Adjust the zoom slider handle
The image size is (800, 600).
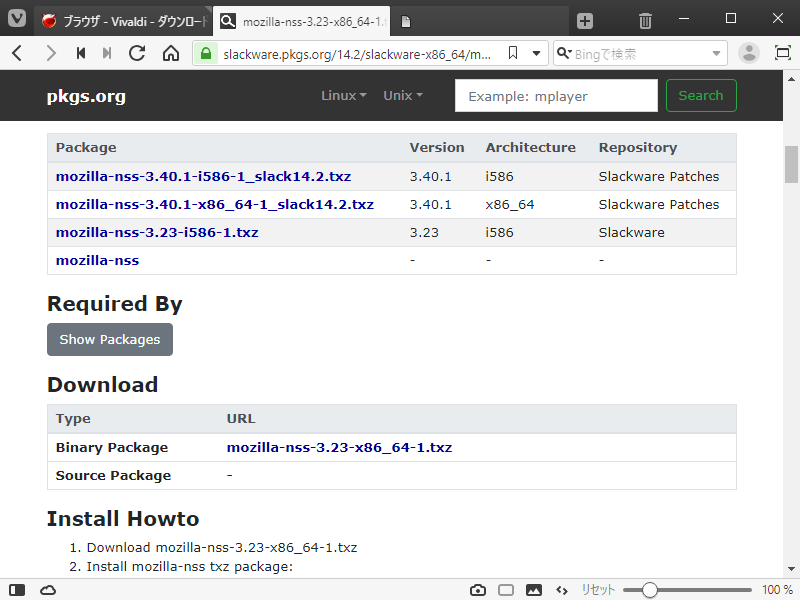tap(649, 590)
